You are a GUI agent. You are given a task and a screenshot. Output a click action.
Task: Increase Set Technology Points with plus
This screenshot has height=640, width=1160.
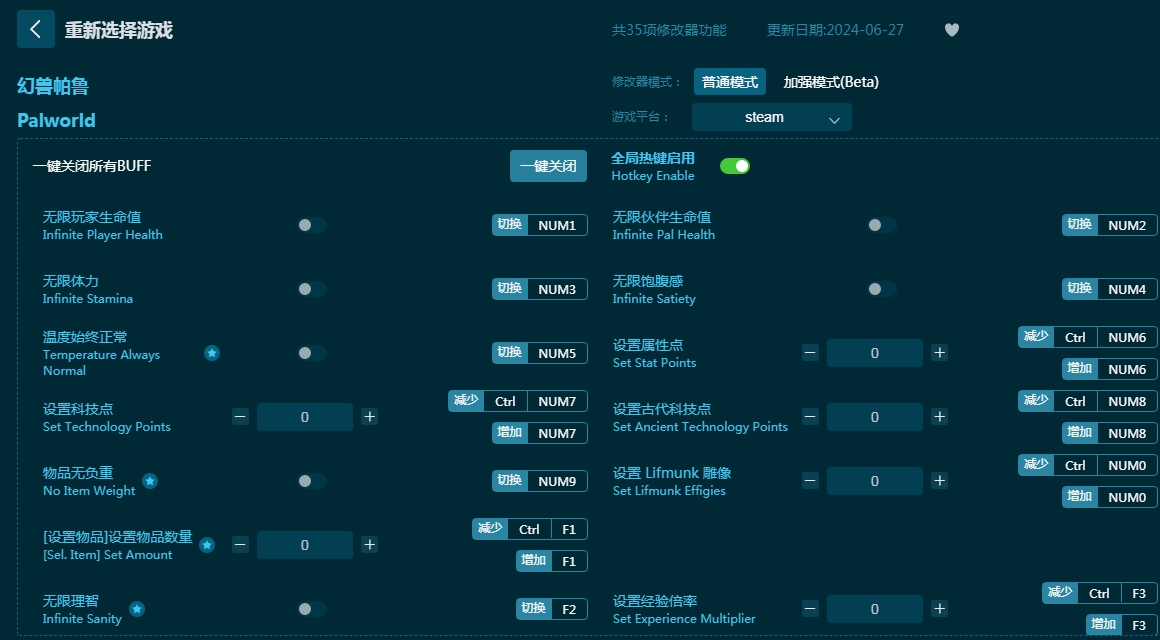(x=370, y=417)
